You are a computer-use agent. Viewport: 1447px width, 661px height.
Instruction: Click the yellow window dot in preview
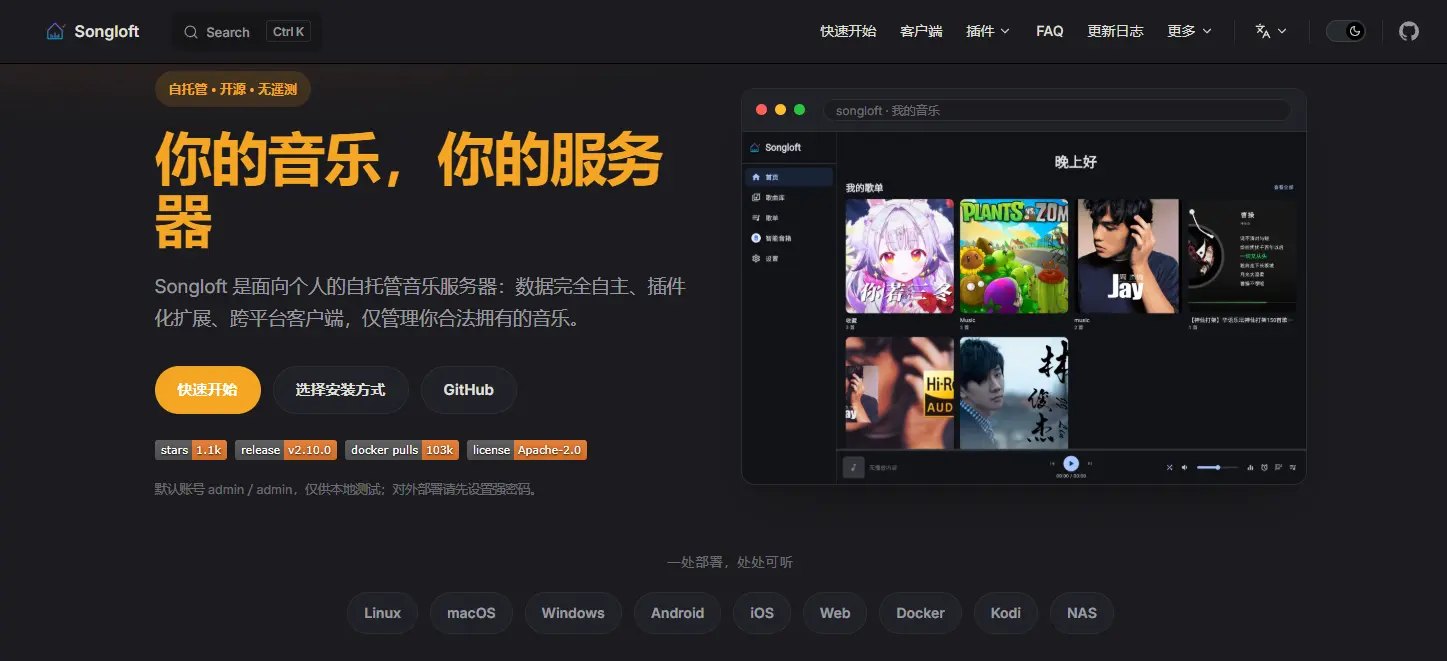coord(780,110)
